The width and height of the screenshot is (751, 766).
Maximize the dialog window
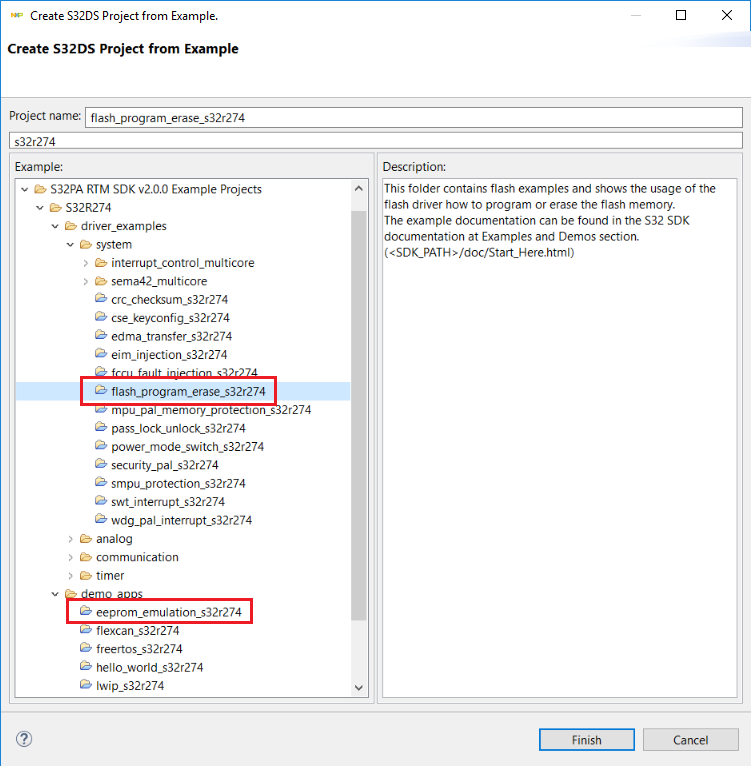[x=681, y=16]
